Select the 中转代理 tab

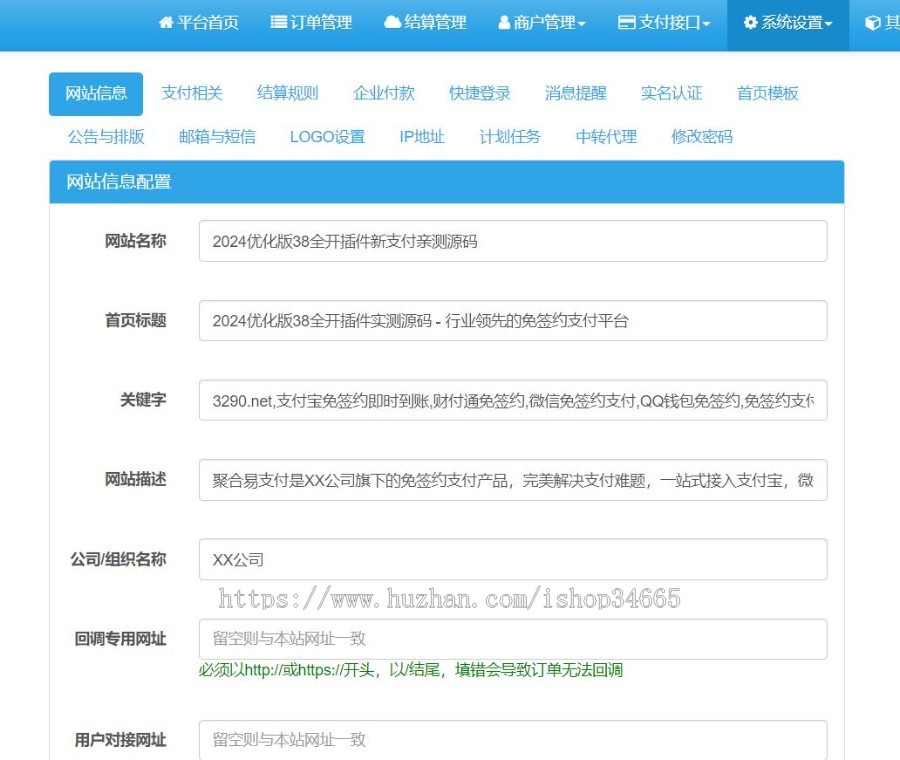606,137
